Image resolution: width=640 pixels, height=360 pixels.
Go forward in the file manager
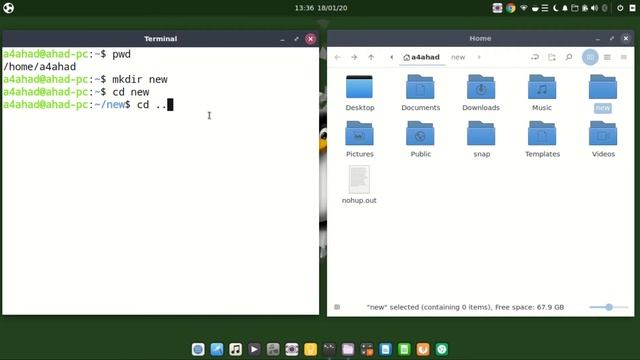click(354, 58)
